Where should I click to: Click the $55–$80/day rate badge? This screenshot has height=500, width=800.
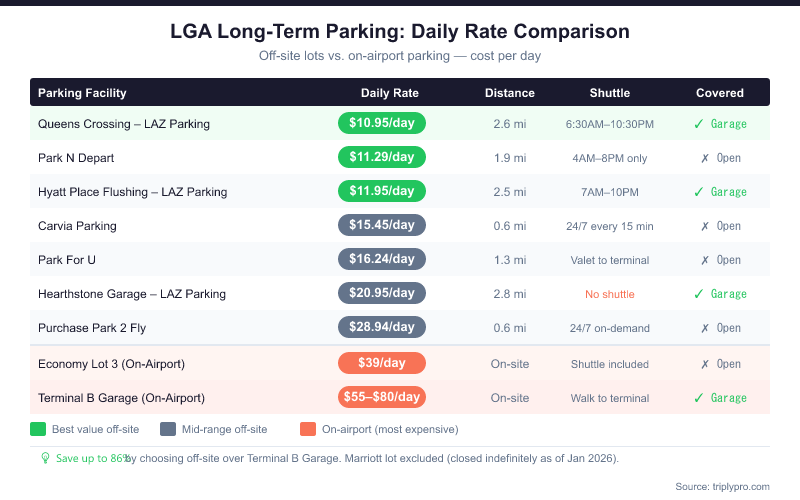382,398
